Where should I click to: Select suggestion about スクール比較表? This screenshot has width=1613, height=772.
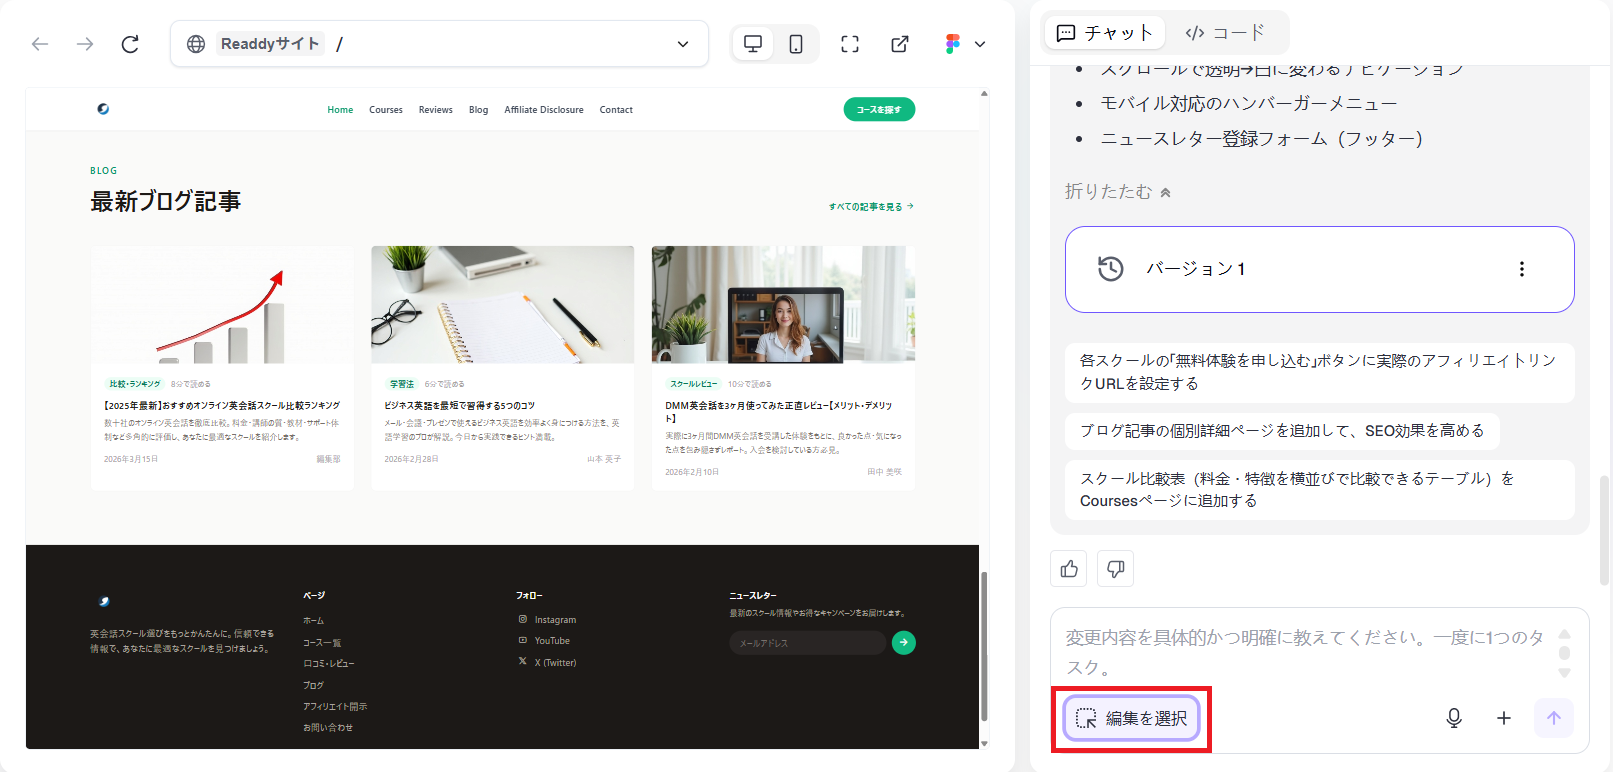pos(1320,490)
